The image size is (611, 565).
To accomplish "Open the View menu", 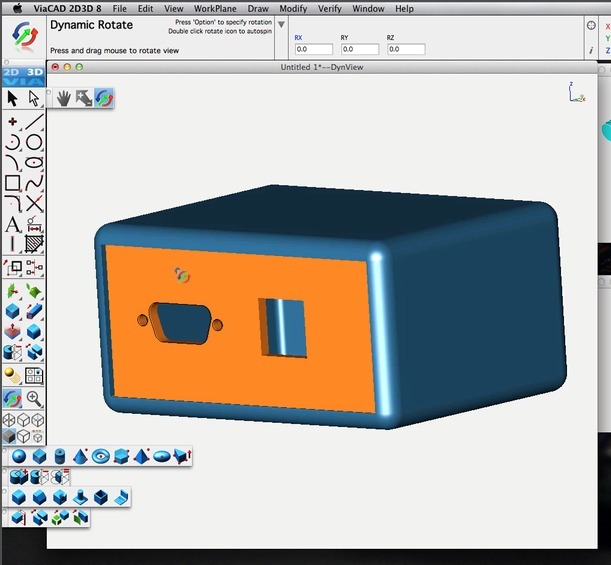I will point(173,8).
